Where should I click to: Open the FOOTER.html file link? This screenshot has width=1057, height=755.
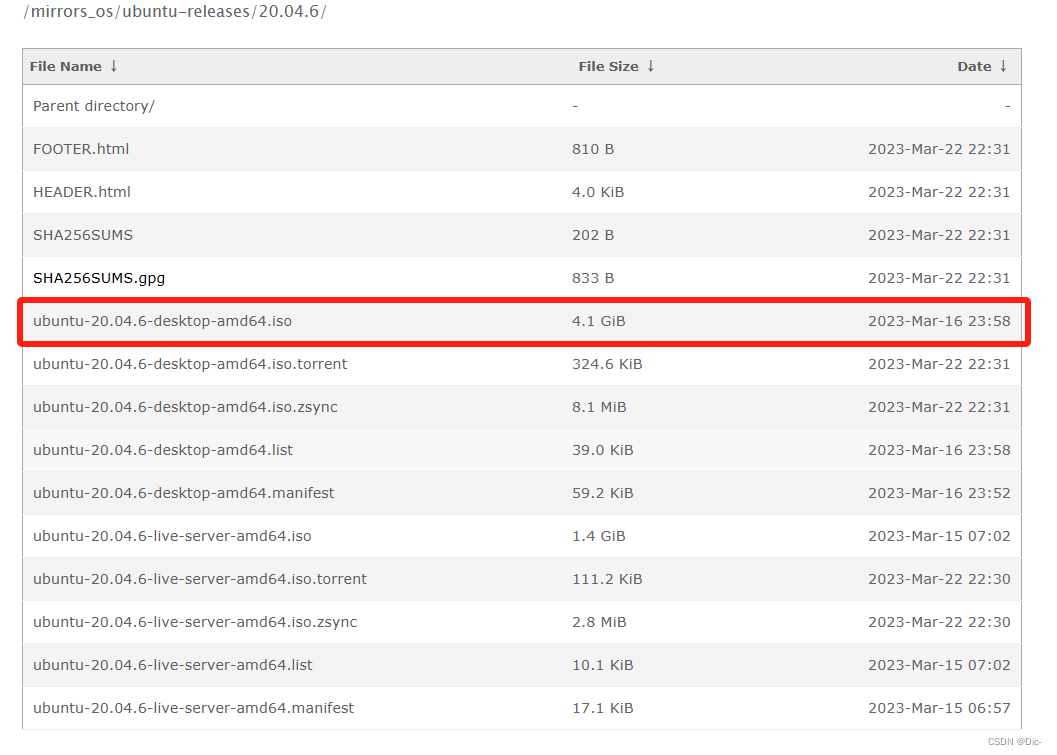pos(81,149)
